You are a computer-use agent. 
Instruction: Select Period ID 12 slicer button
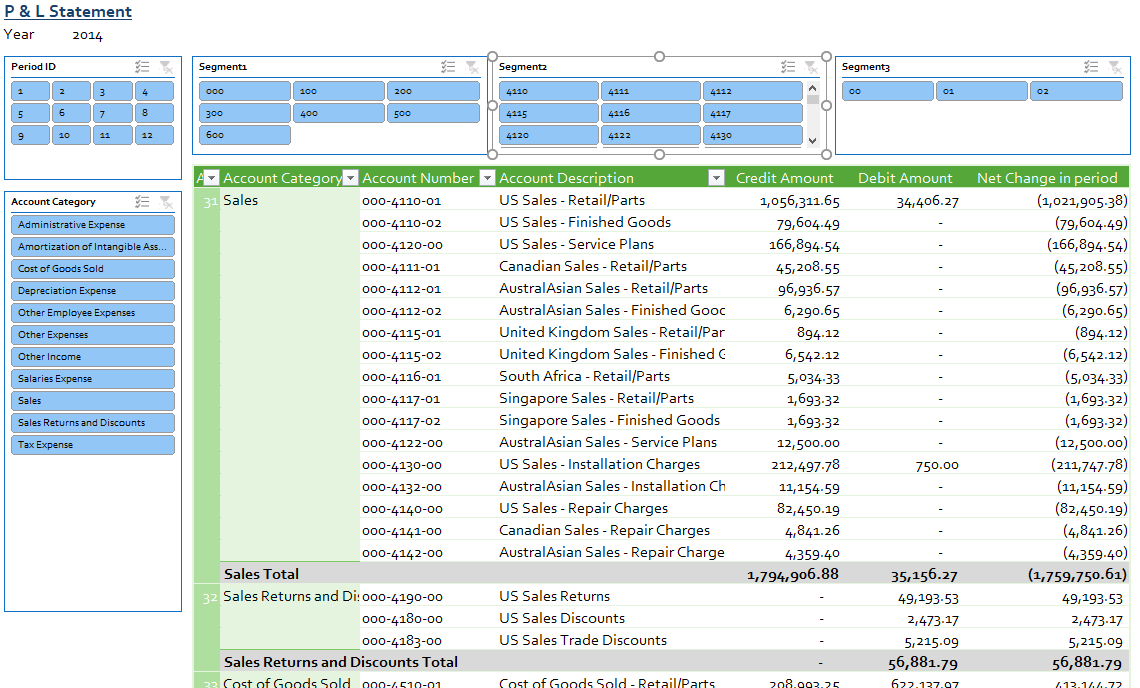tap(154, 135)
